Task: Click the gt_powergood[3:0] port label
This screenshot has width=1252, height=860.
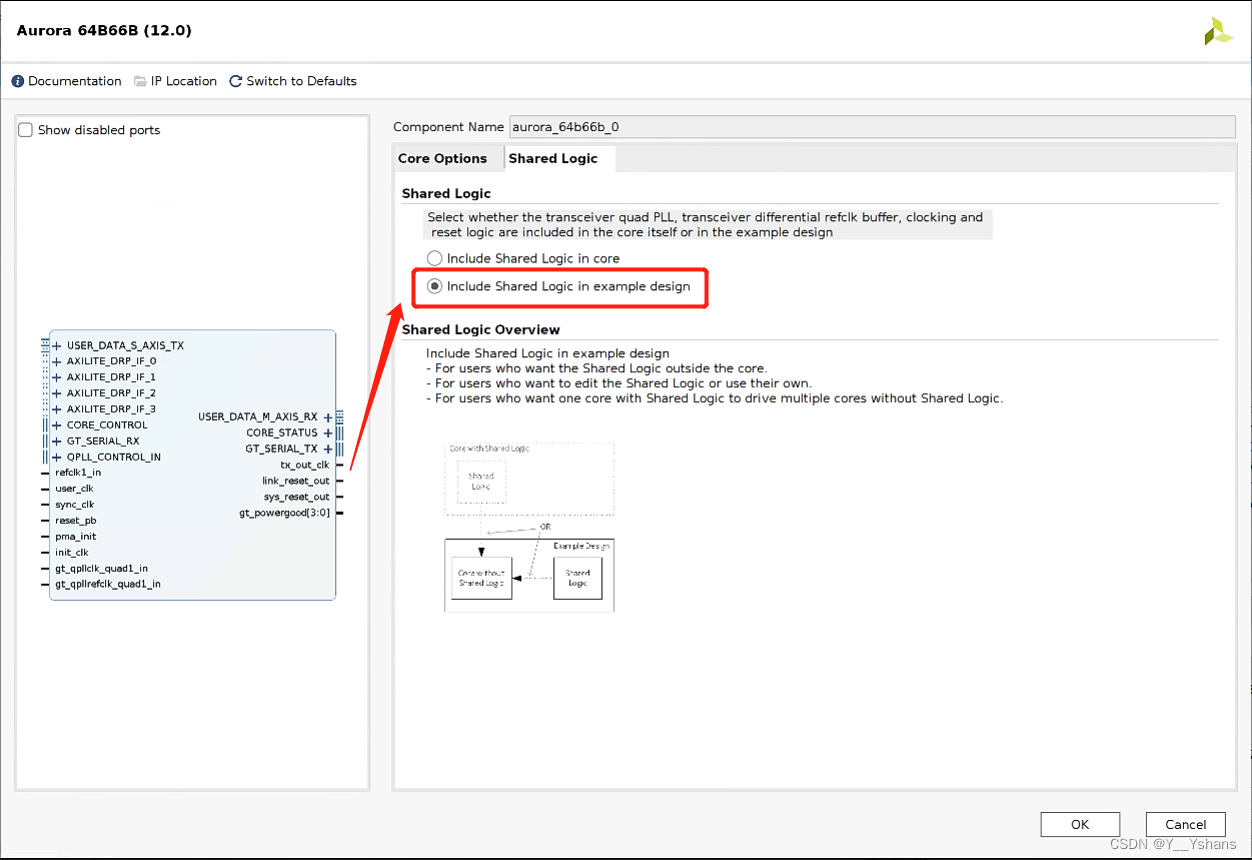Action: (x=284, y=513)
